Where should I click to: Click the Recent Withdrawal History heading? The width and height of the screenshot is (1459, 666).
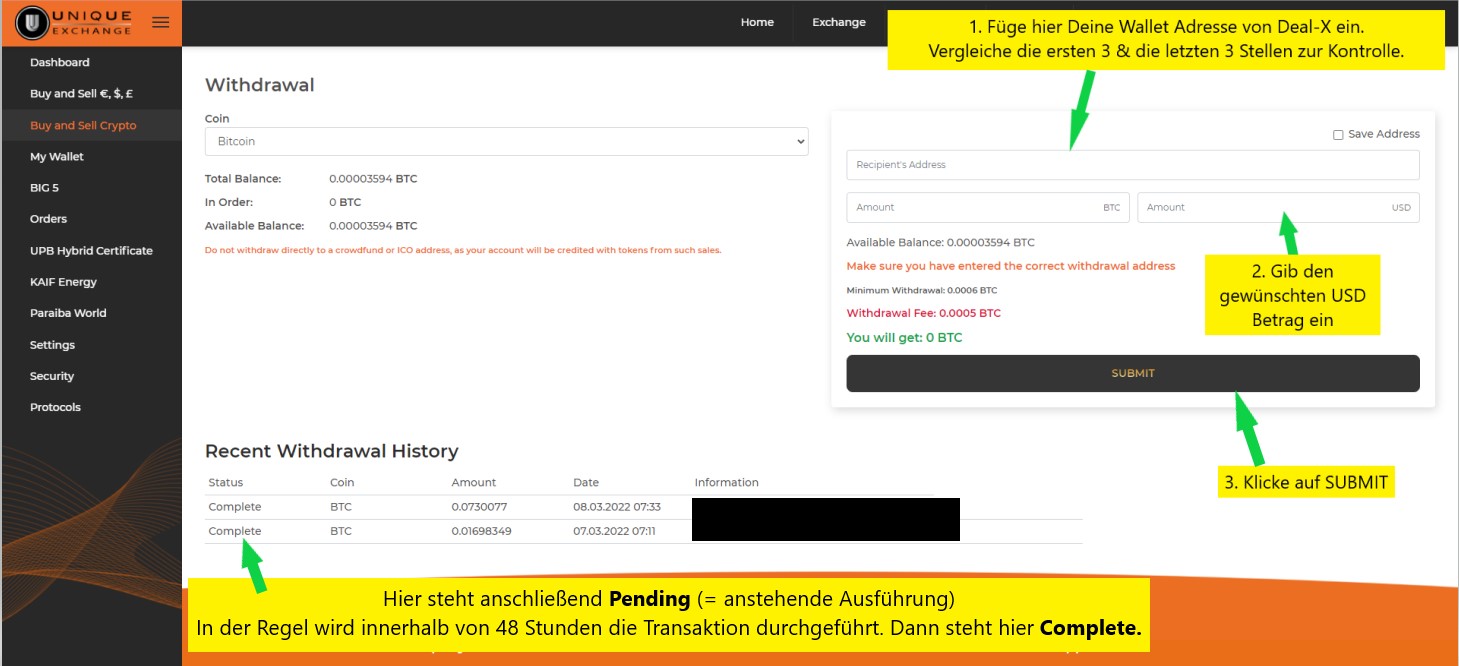332,451
